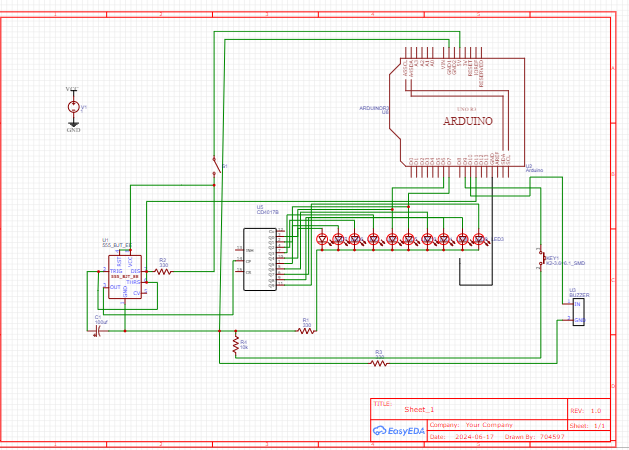This screenshot has width=629, height=450.
Task: Select the 555 timer chip U1
Action: coord(125,277)
